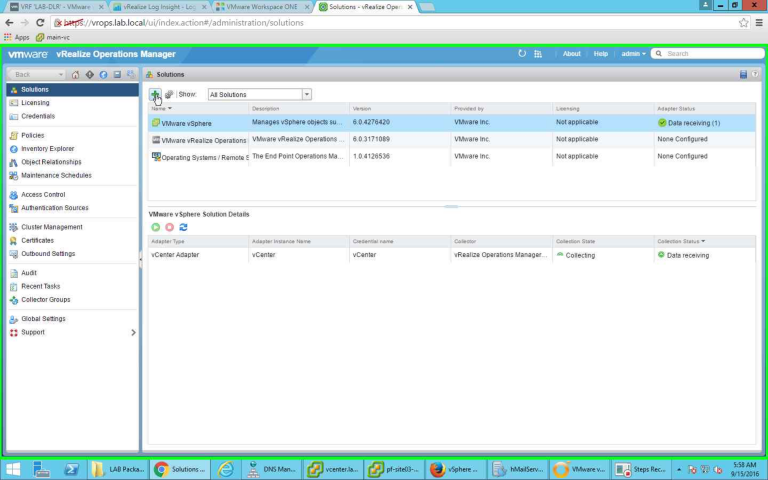
Task: Switch to DNS Manager taskbar item
Action: coord(271,469)
